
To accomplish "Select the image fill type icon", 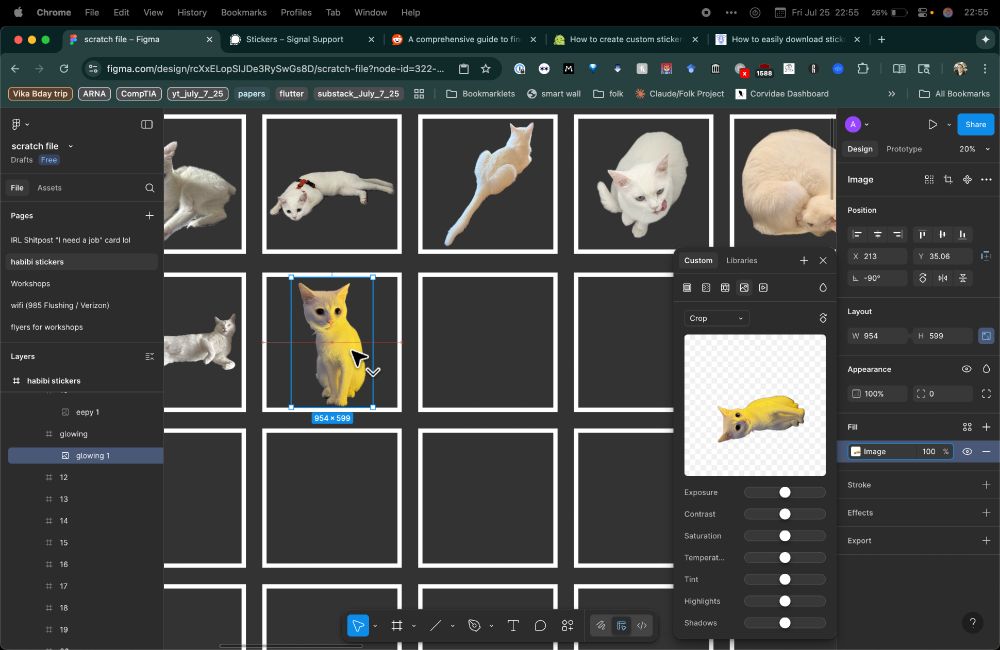I will [x=744, y=288].
